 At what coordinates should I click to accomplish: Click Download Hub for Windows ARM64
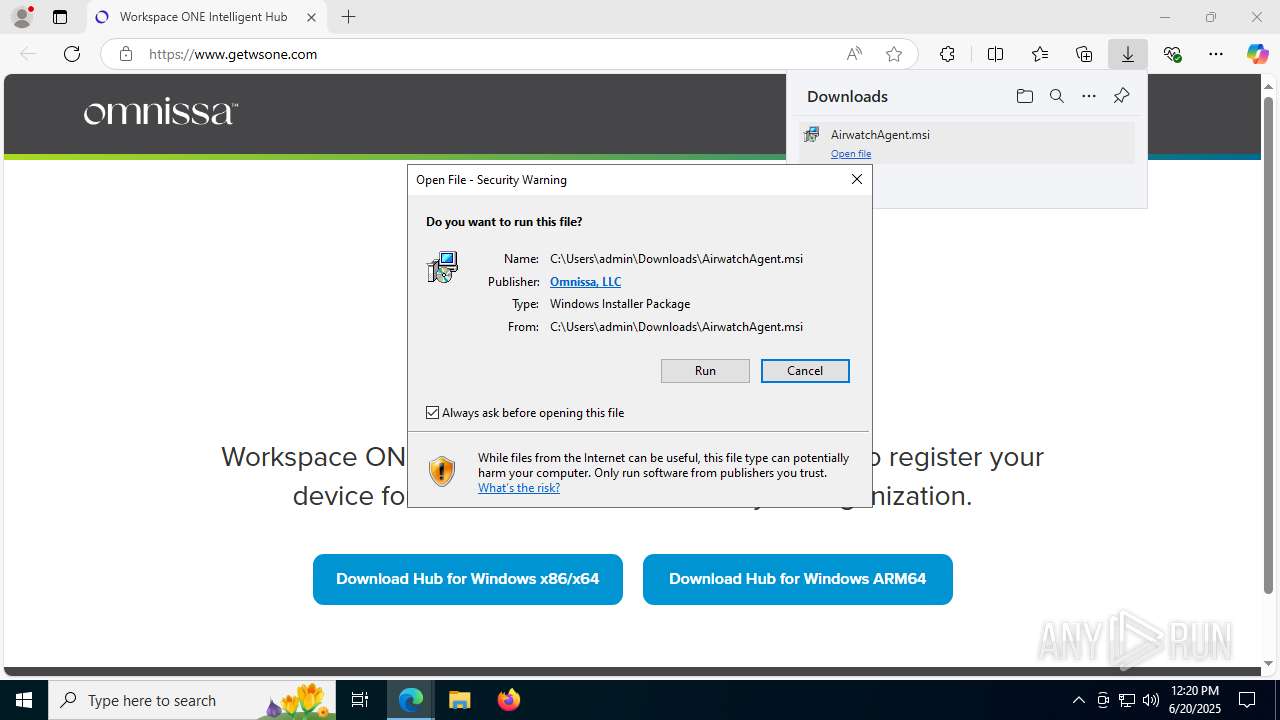point(798,579)
